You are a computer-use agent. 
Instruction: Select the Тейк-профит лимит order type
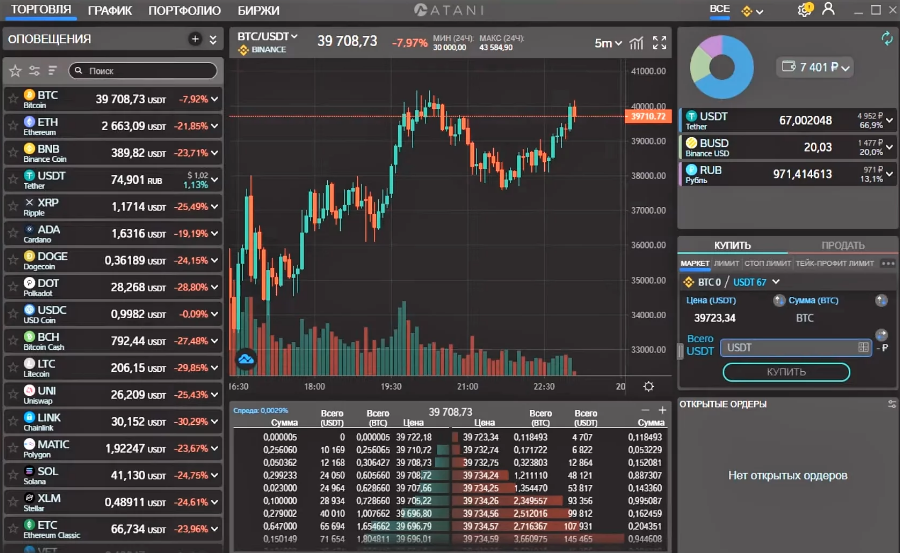(x=835, y=264)
